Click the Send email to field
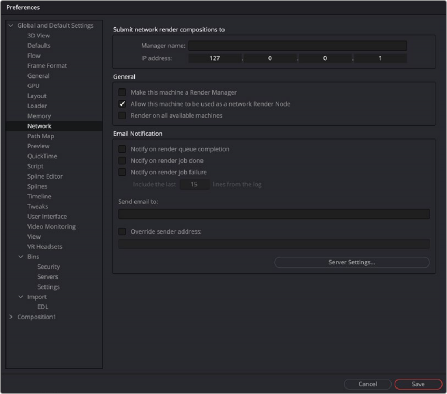The width and height of the screenshot is (447, 394). click(x=274, y=214)
